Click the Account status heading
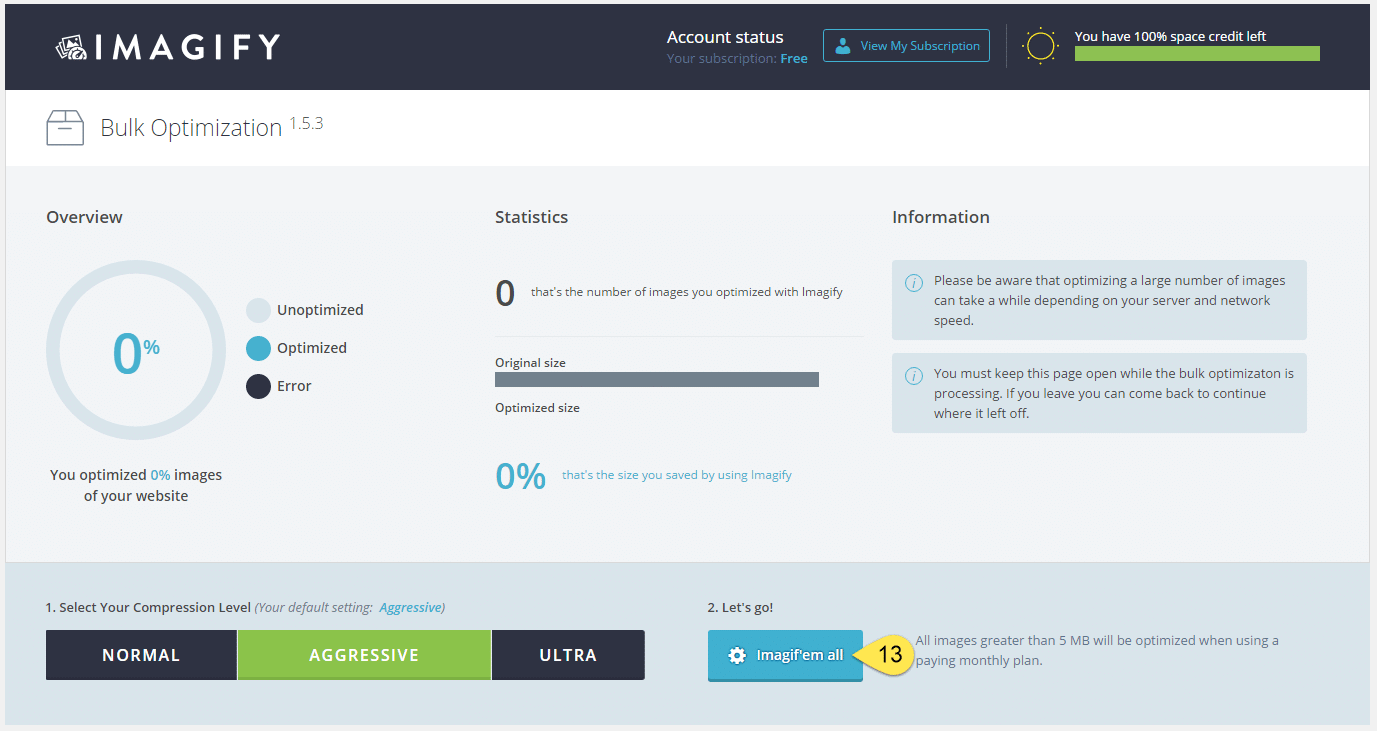 (x=725, y=37)
